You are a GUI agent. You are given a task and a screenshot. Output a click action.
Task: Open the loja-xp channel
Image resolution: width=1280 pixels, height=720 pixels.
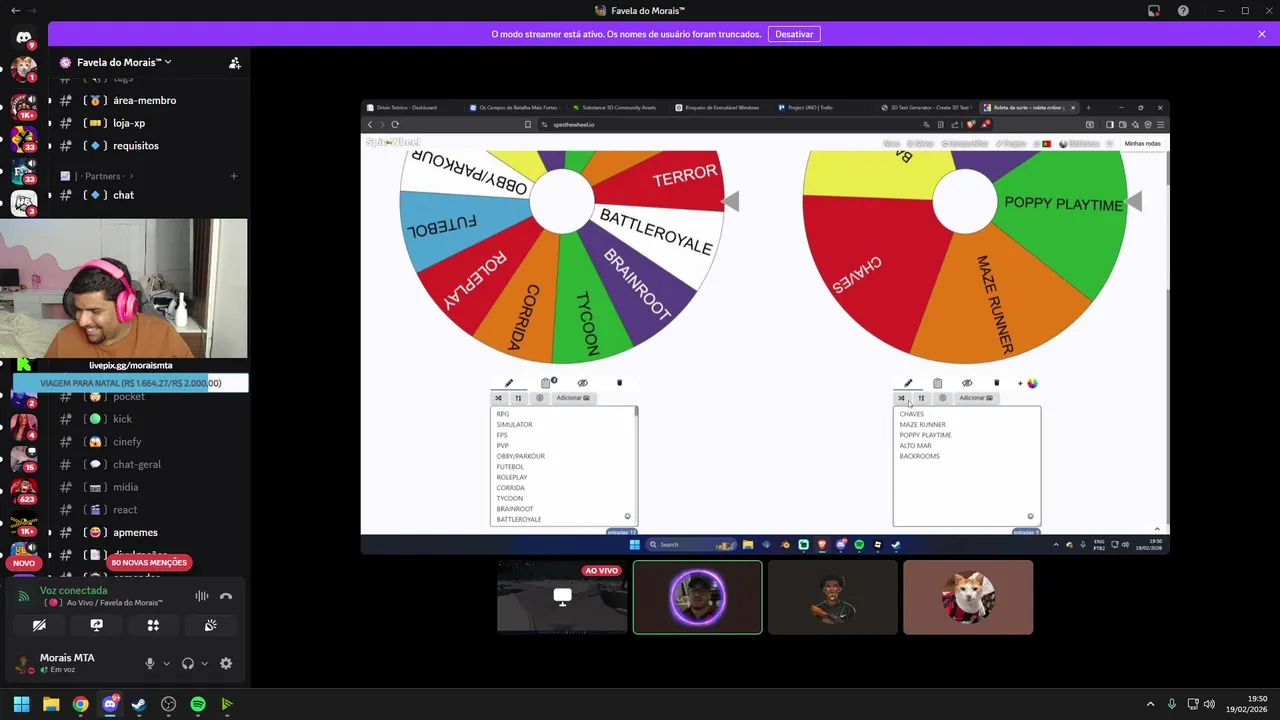click(x=130, y=123)
